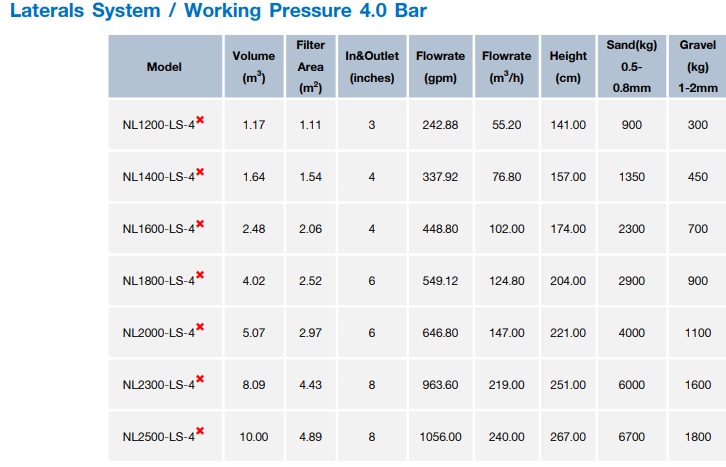Click the red X beside NL2000-LS-4
Viewport: 726px width, 467px height.
pyautogui.click(x=200, y=328)
